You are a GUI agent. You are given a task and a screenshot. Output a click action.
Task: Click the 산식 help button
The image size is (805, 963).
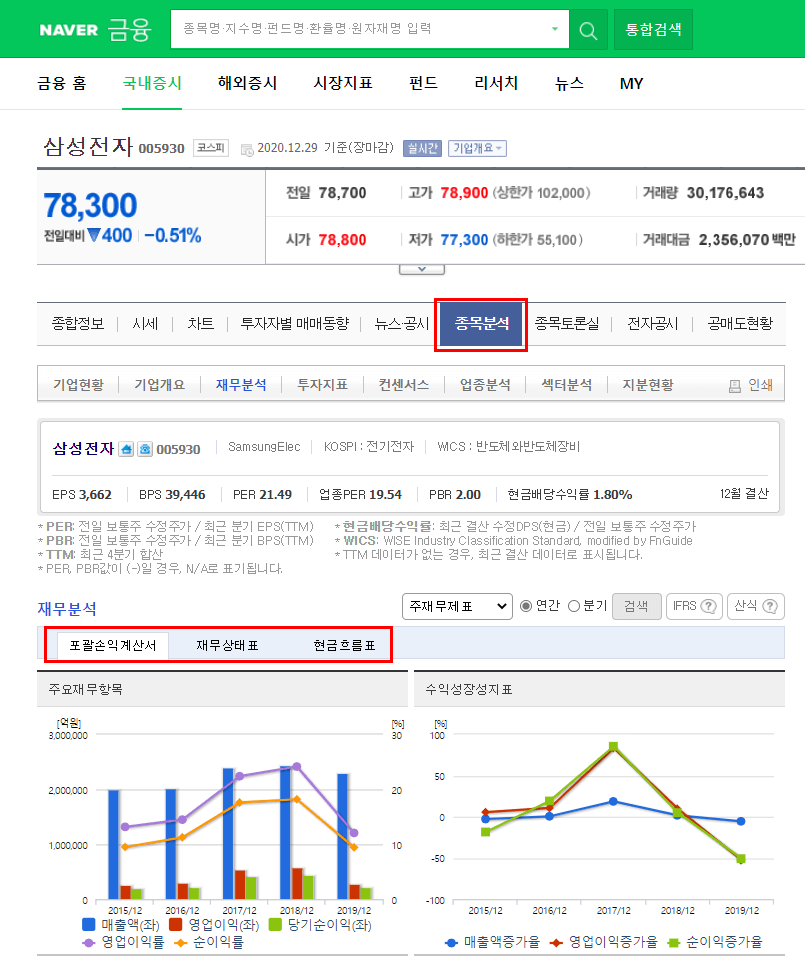[756, 606]
